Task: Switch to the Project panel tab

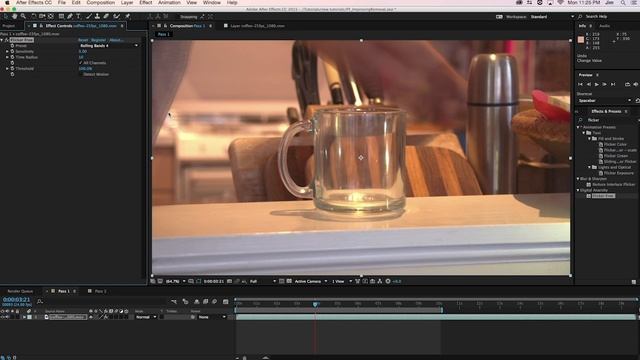Action: coord(8,26)
